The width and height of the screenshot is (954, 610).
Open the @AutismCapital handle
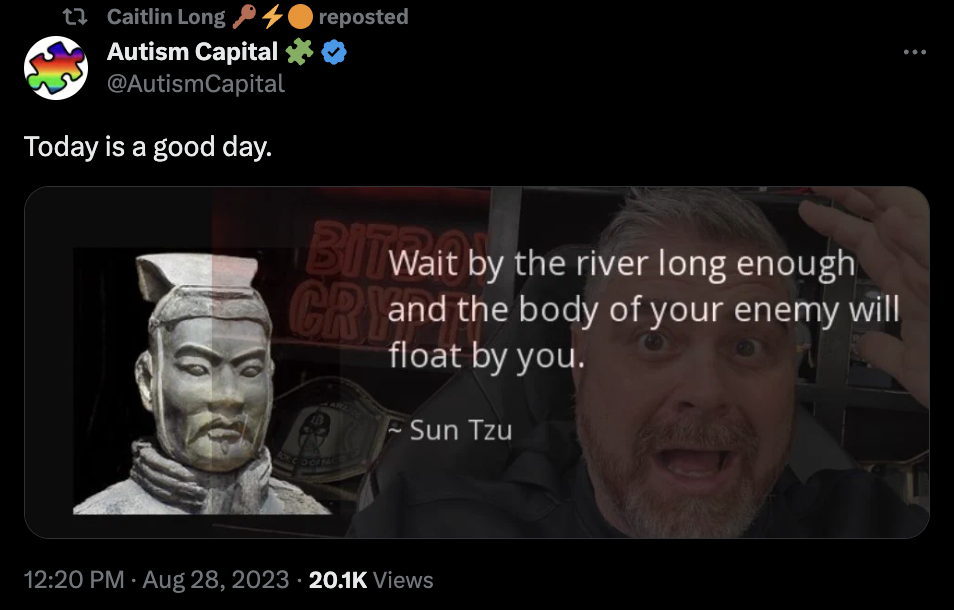[x=196, y=83]
